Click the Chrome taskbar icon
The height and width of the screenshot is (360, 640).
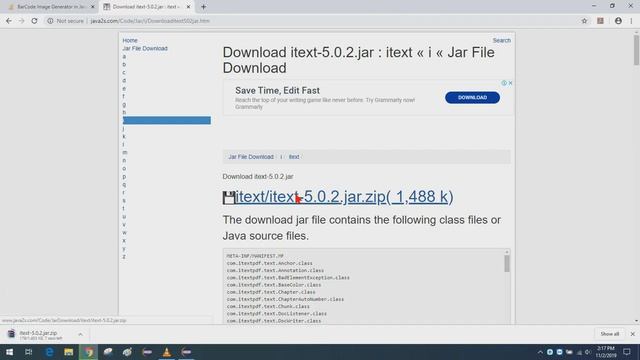[x=89, y=352]
